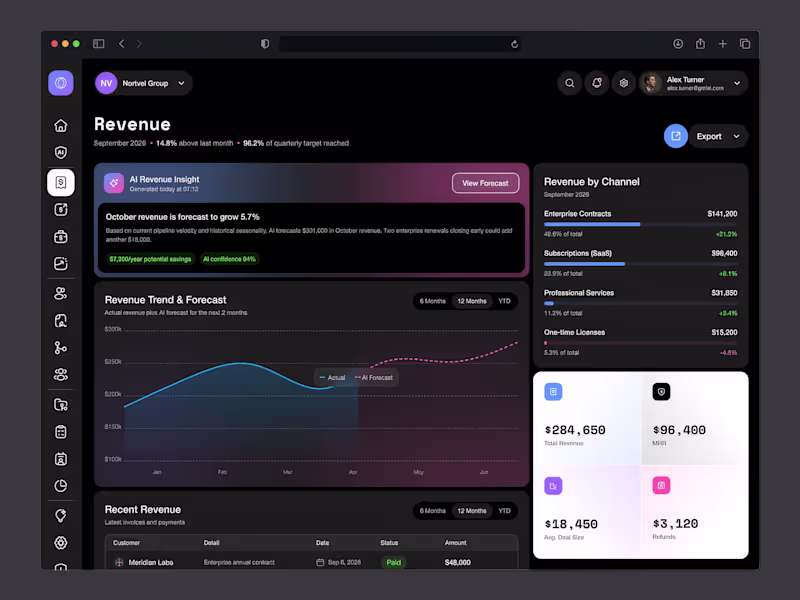Select 6 Months in Revenue Trend chart
800x600 pixels.
[433, 301]
